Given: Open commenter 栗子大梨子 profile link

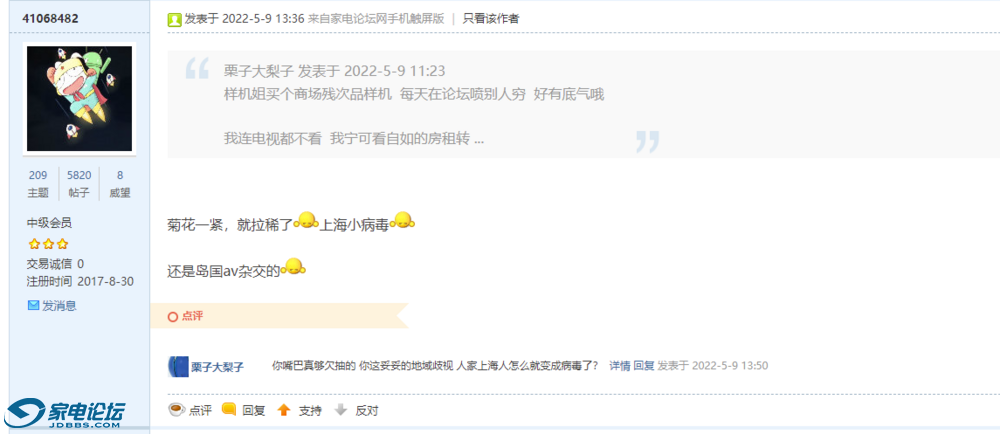Looking at the screenshot, I should pos(217,366).
